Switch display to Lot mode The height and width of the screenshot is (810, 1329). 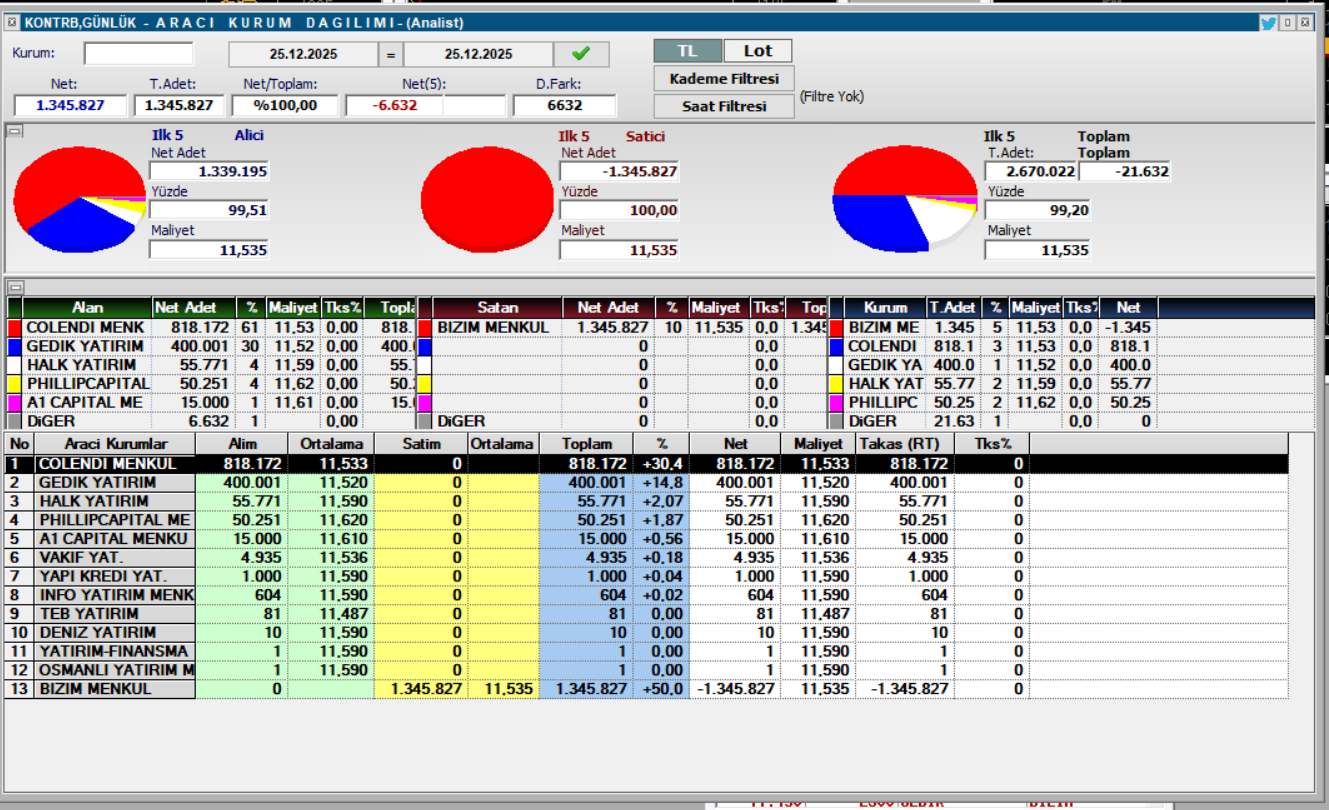click(x=757, y=51)
